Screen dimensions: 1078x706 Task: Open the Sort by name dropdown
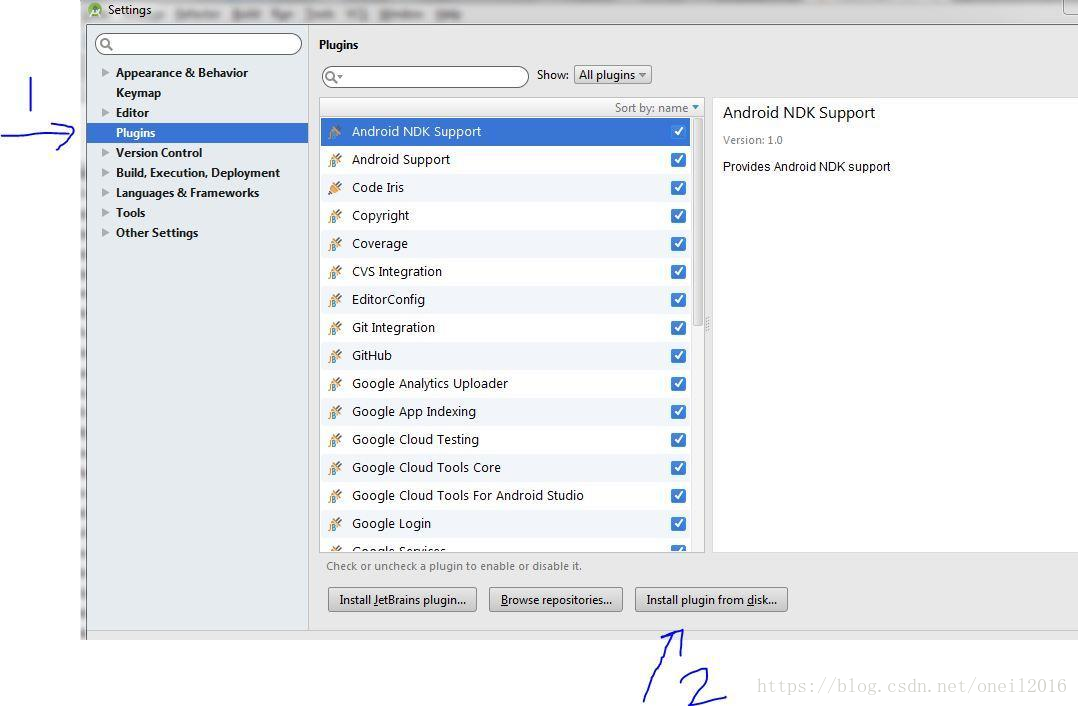tap(657, 108)
